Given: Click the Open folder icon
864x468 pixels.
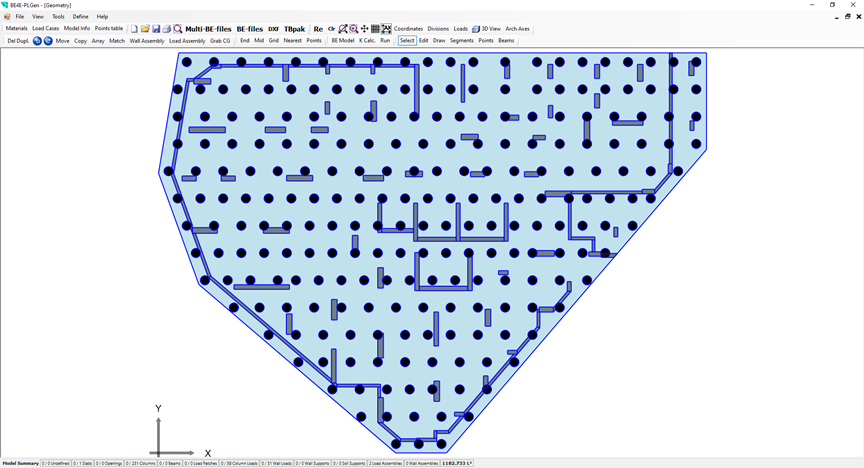Looking at the screenshot, I should click(145, 29).
